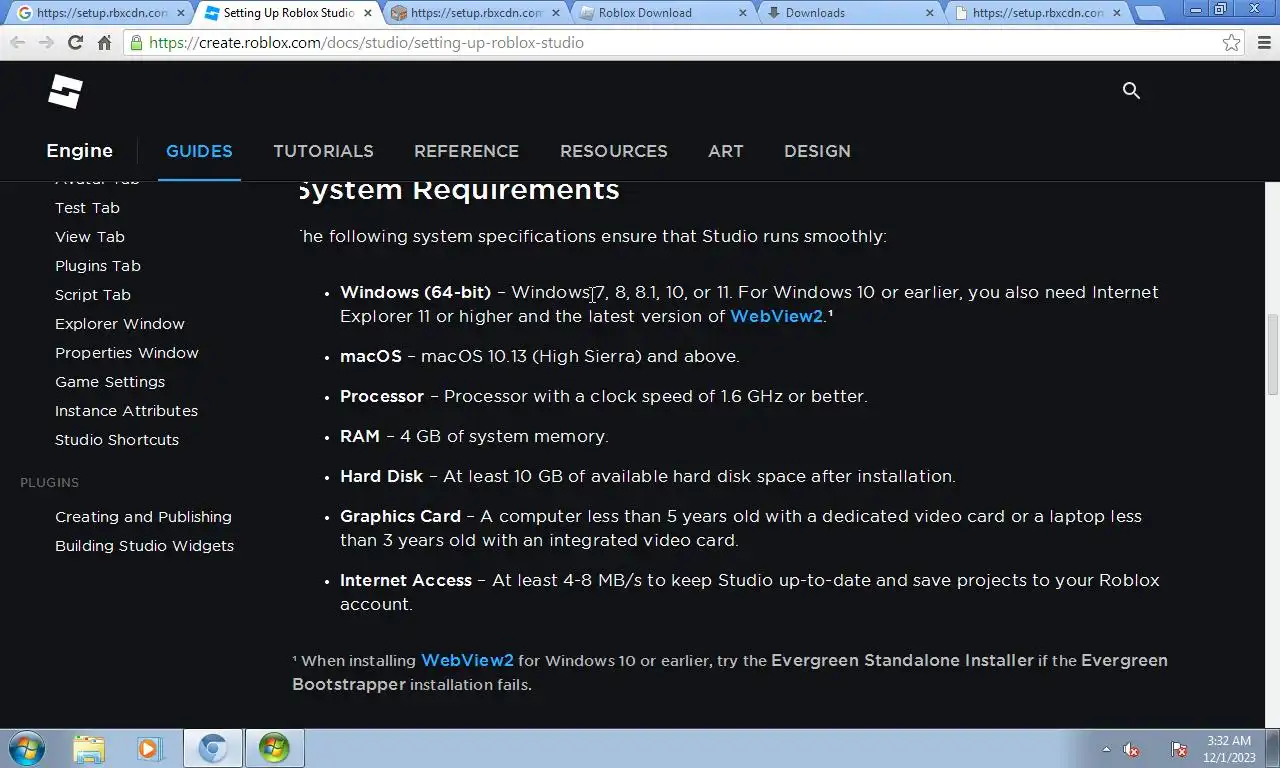Click the Engine heading link
The height and width of the screenshot is (768, 1280).
pyautogui.click(x=79, y=151)
